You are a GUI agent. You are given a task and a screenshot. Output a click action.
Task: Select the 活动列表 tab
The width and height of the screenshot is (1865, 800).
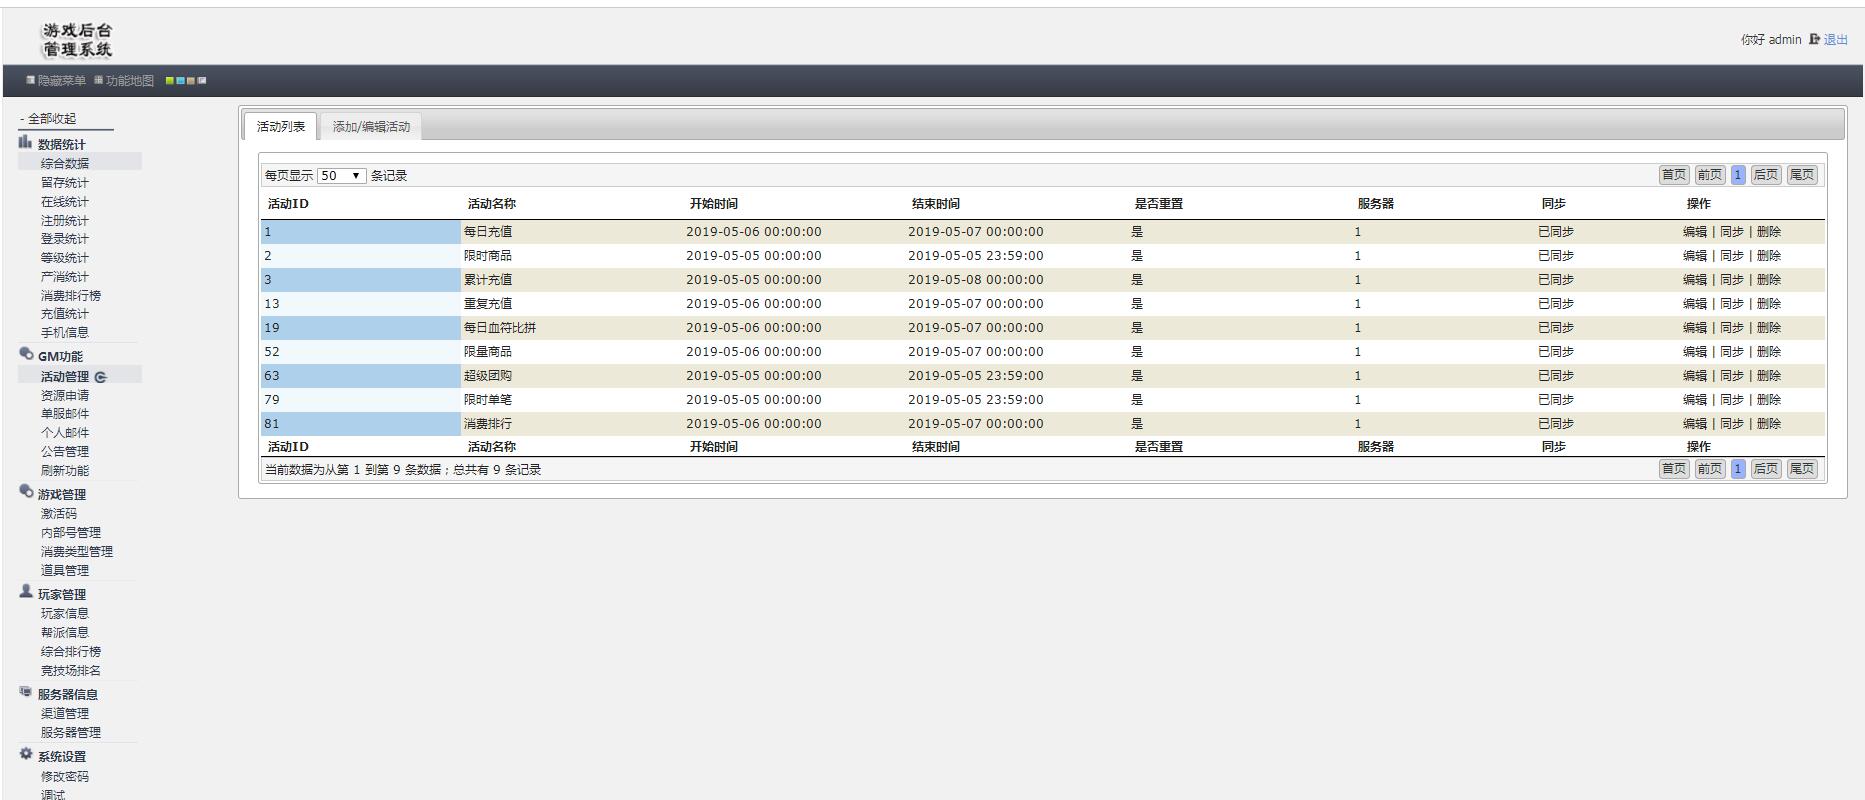tap(281, 127)
